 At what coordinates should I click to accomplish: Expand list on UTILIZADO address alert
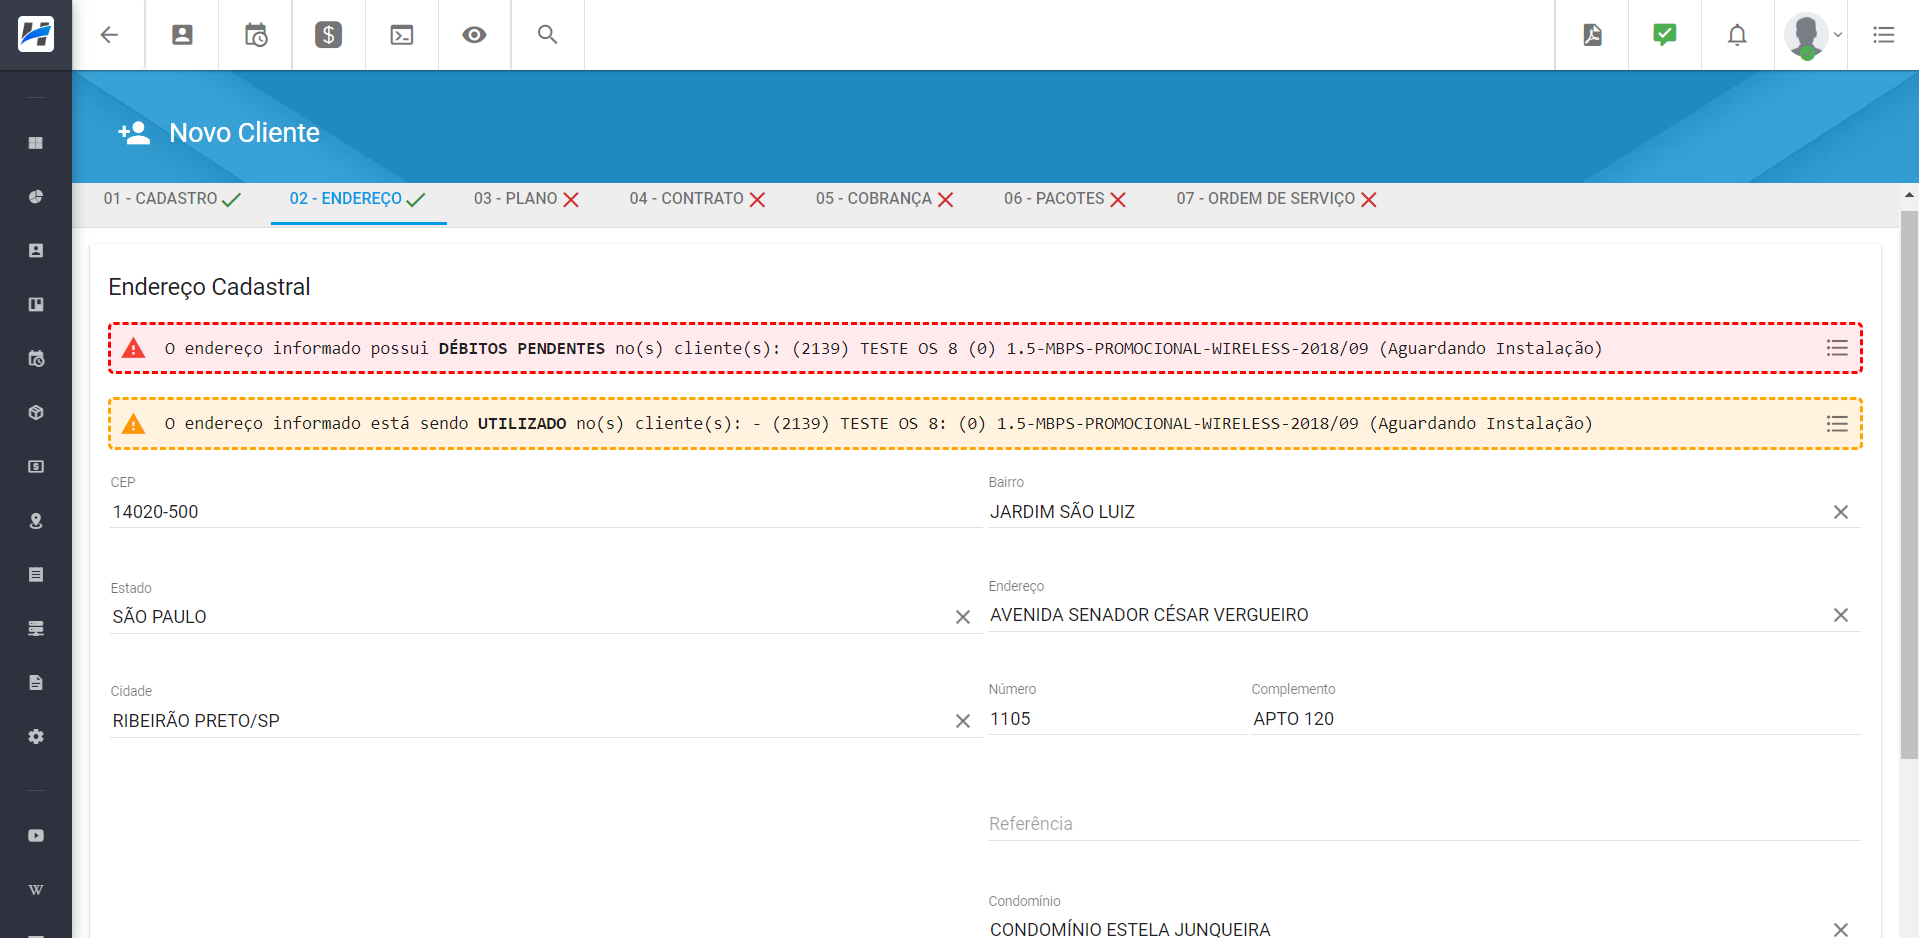click(1837, 424)
